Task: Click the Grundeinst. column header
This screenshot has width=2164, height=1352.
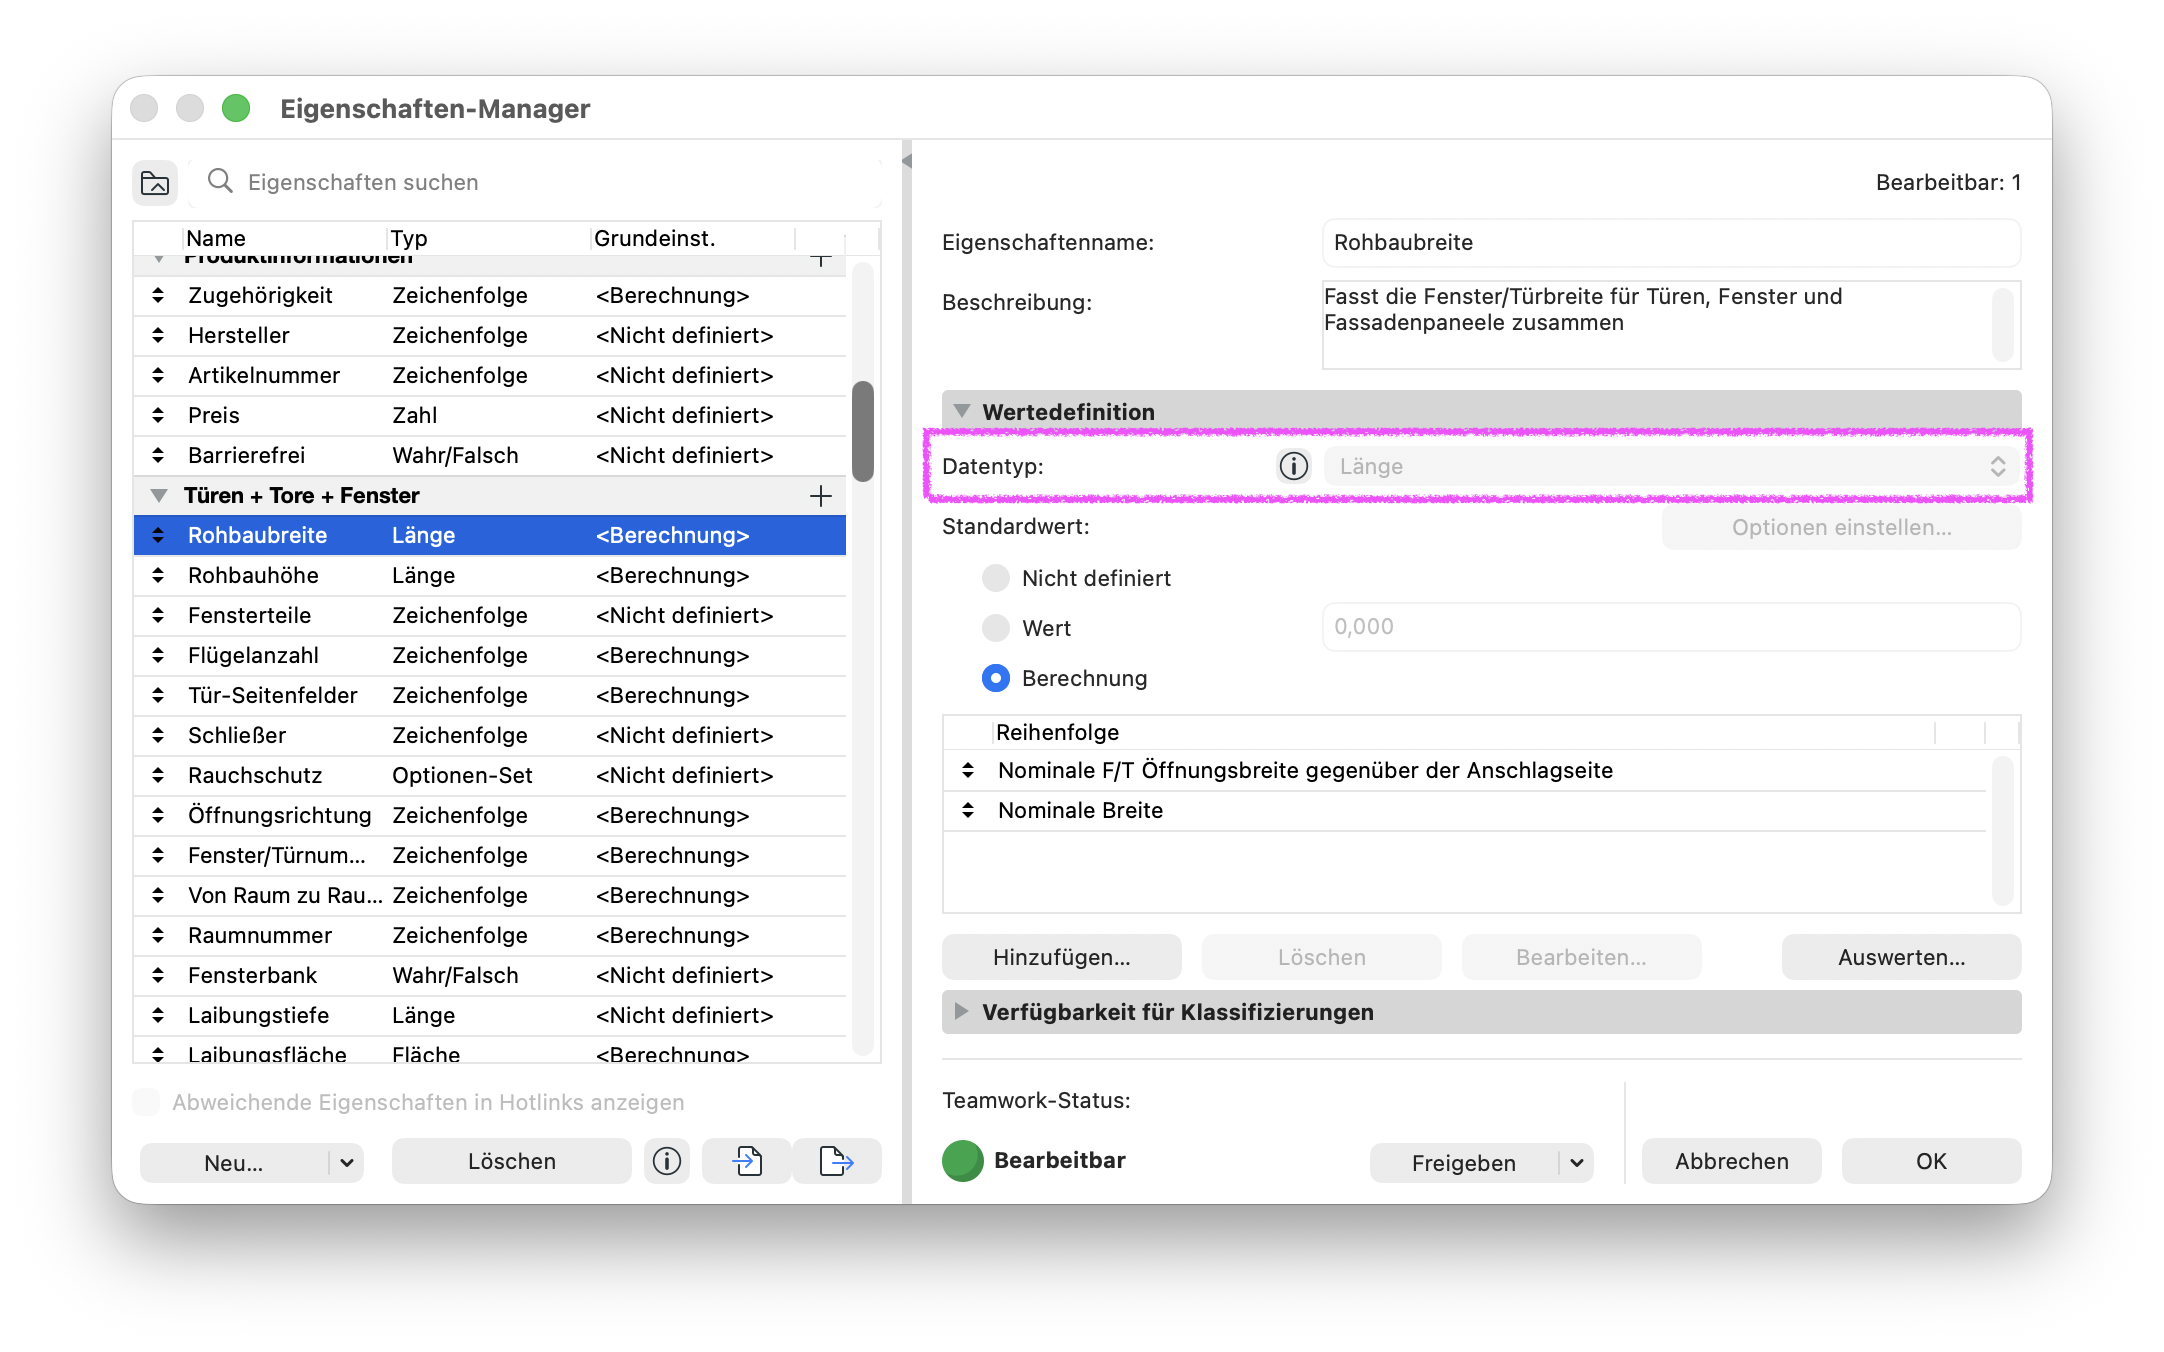Action: [692, 238]
